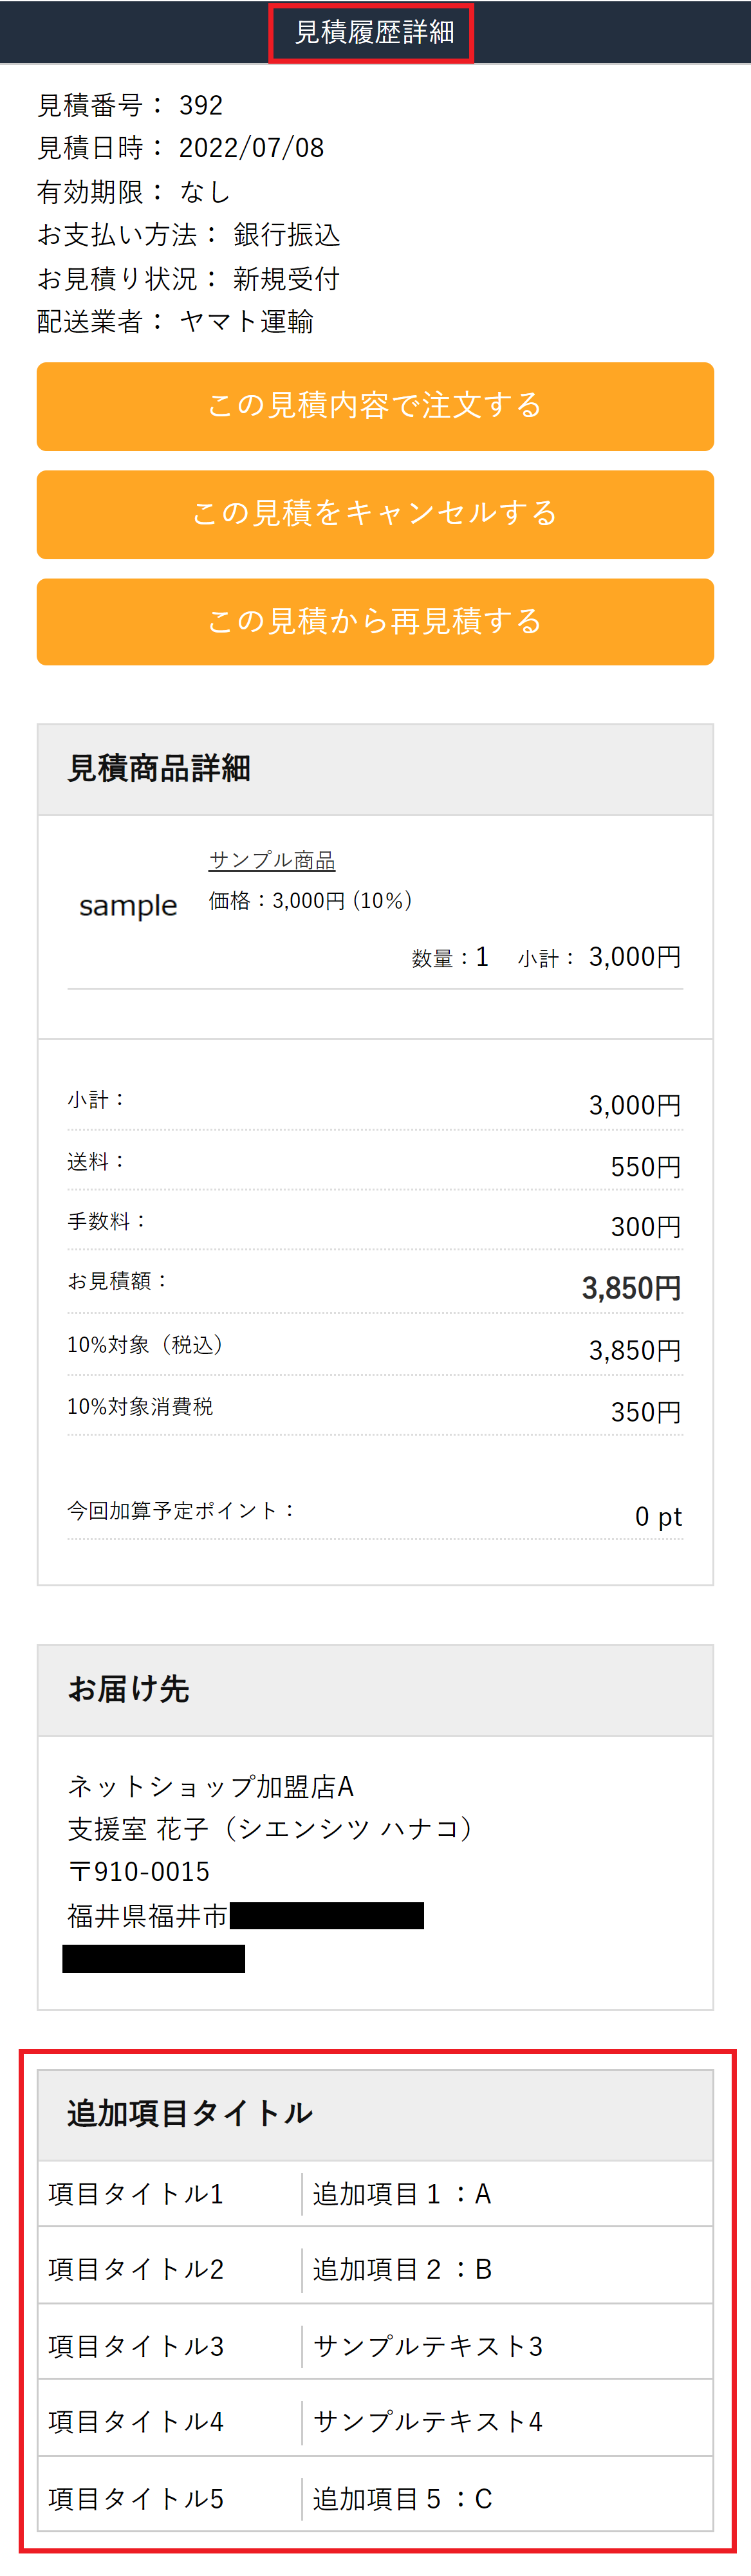Click 'この見積から再見積する' re-estimate button
The height and width of the screenshot is (2576, 751).
[x=375, y=622]
